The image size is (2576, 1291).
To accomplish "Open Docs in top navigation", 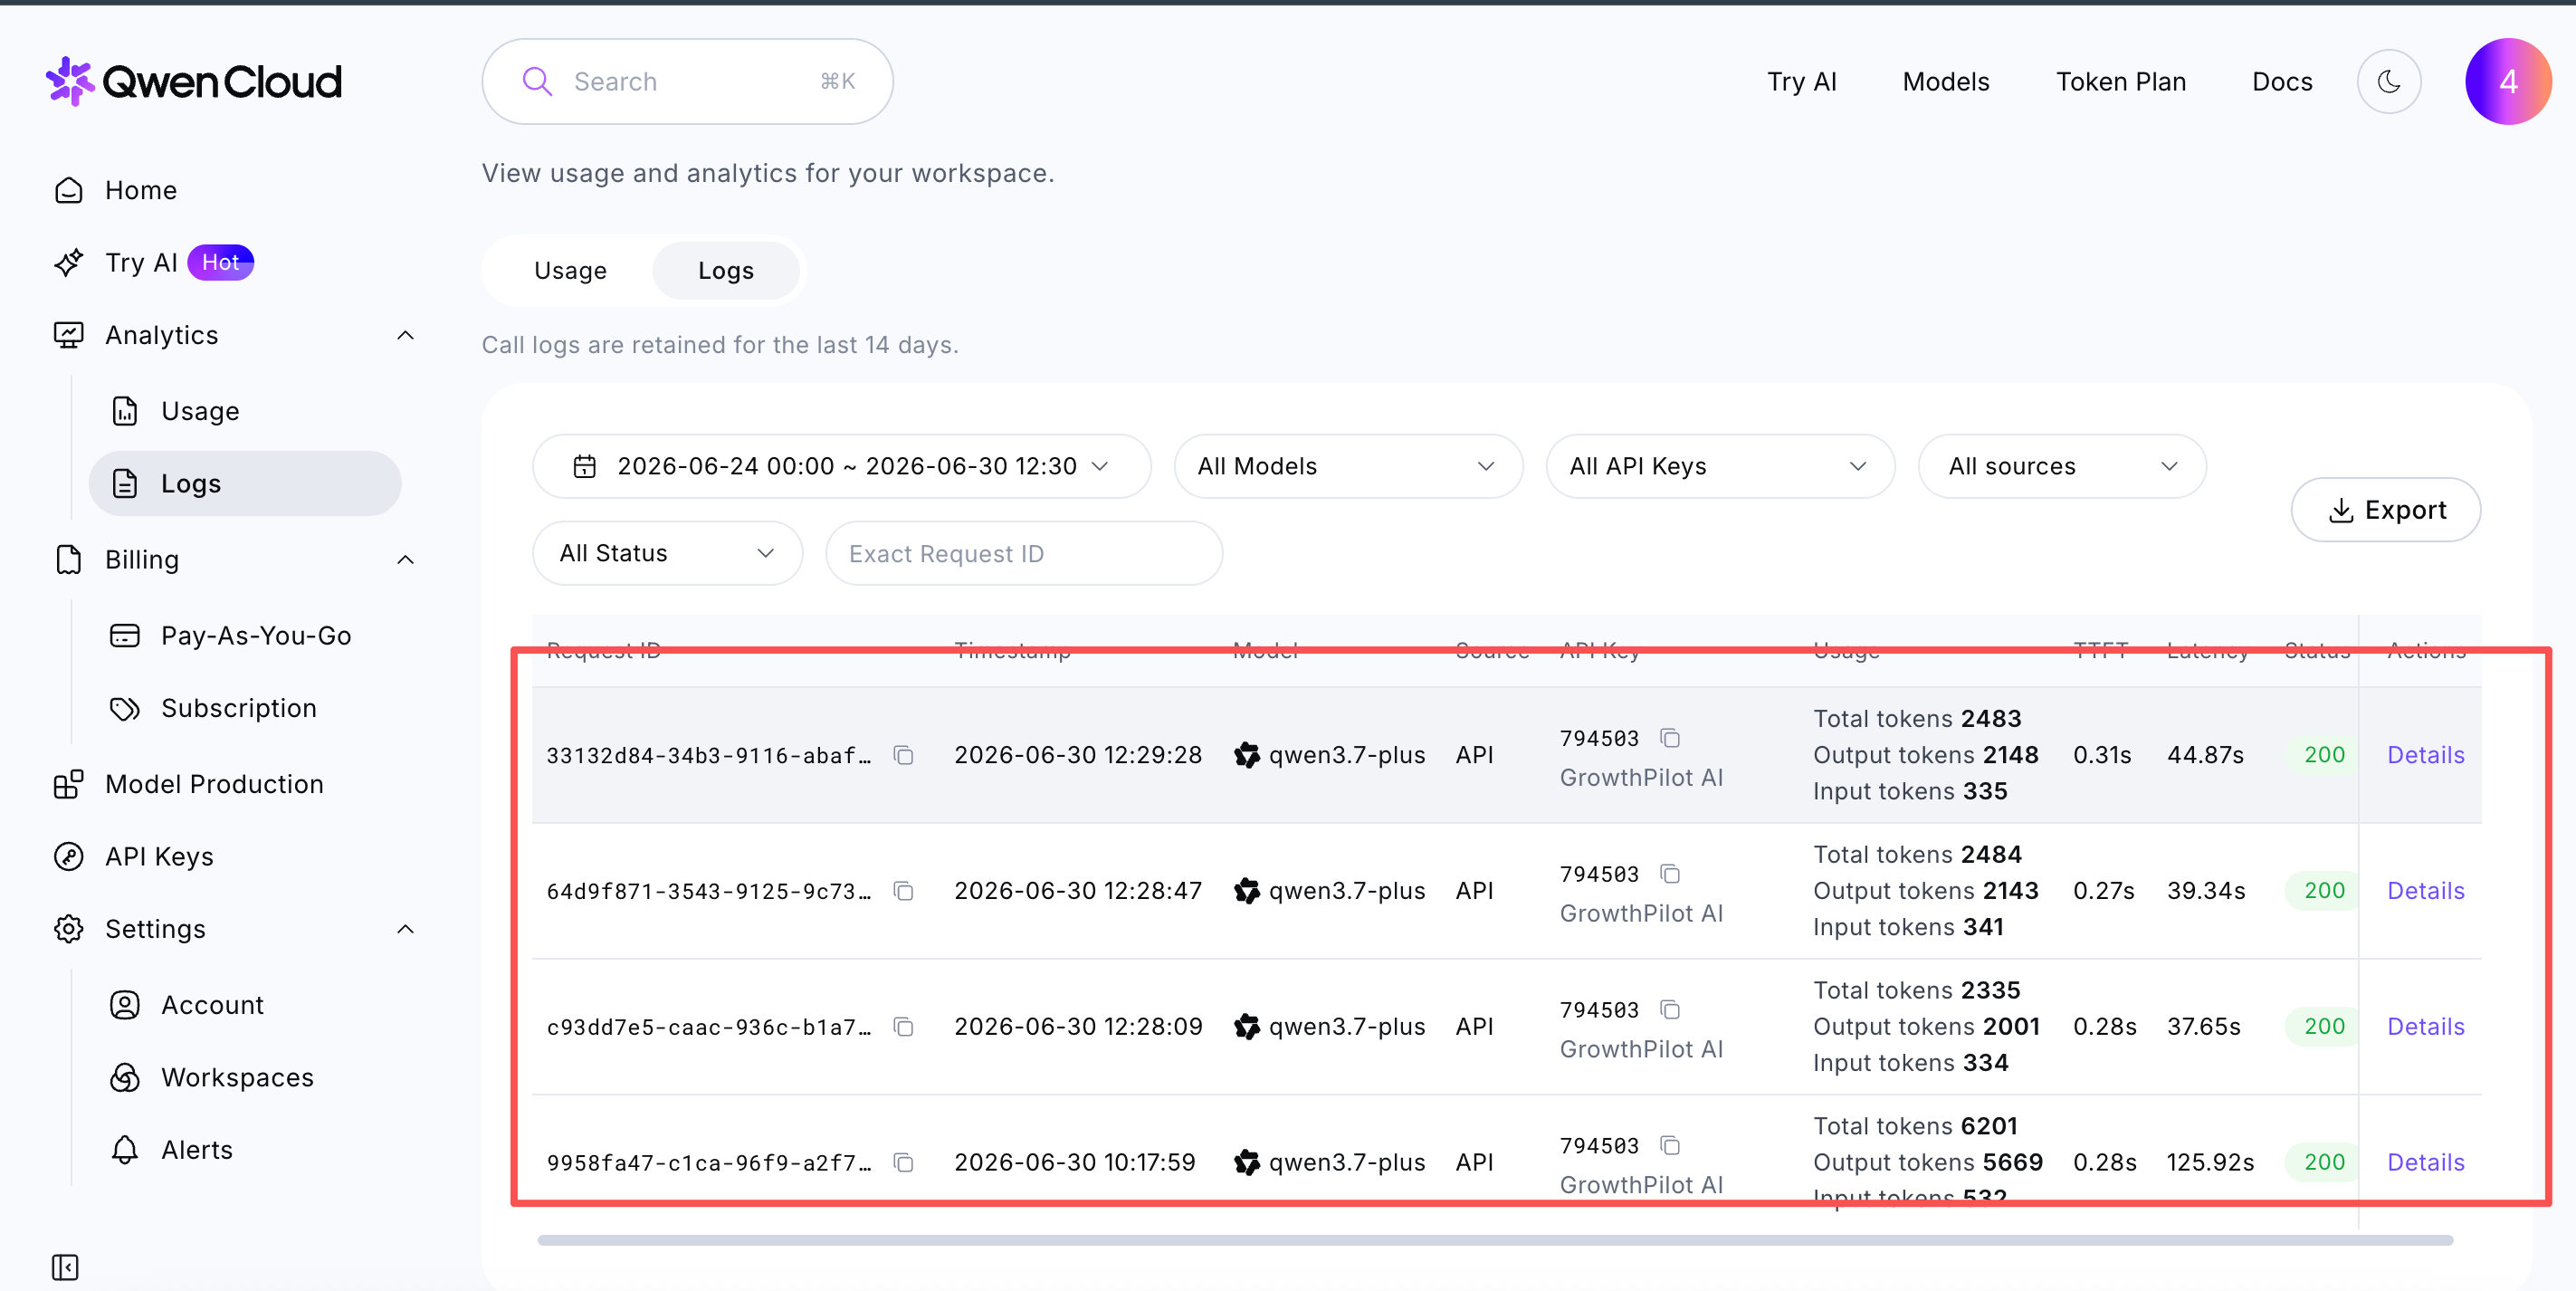I will (x=2282, y=81).
